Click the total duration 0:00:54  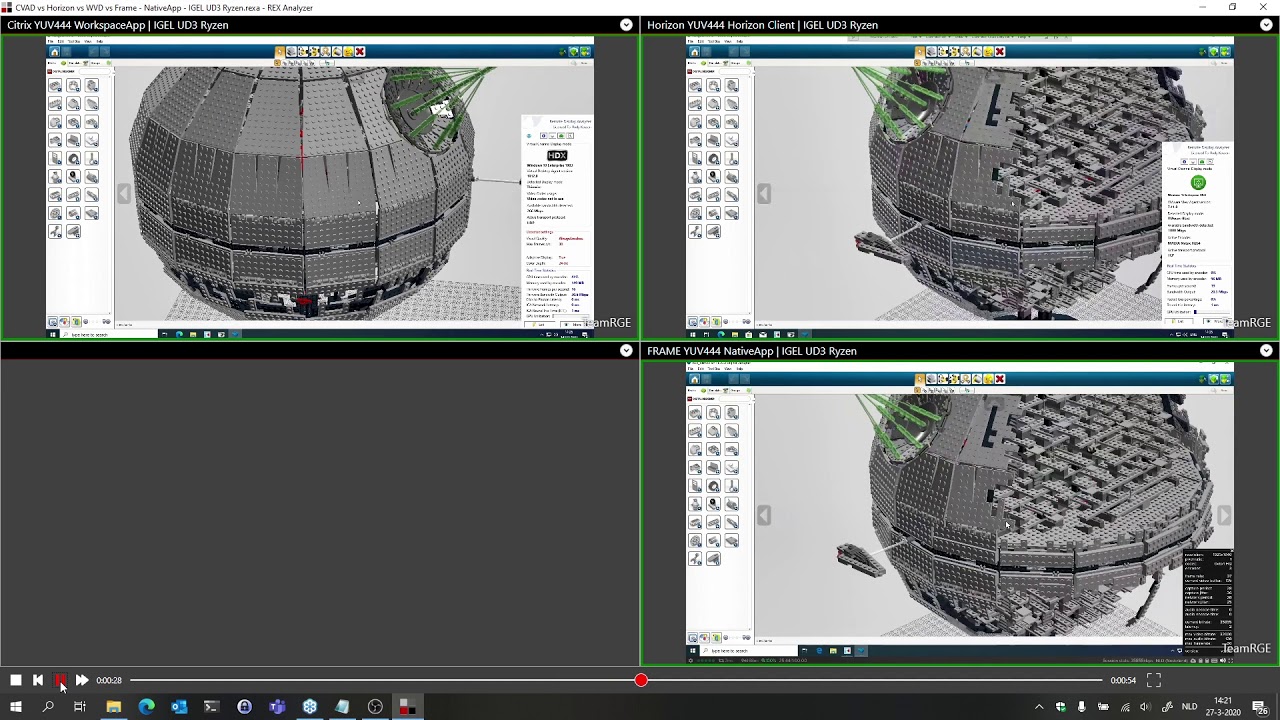1123,680
